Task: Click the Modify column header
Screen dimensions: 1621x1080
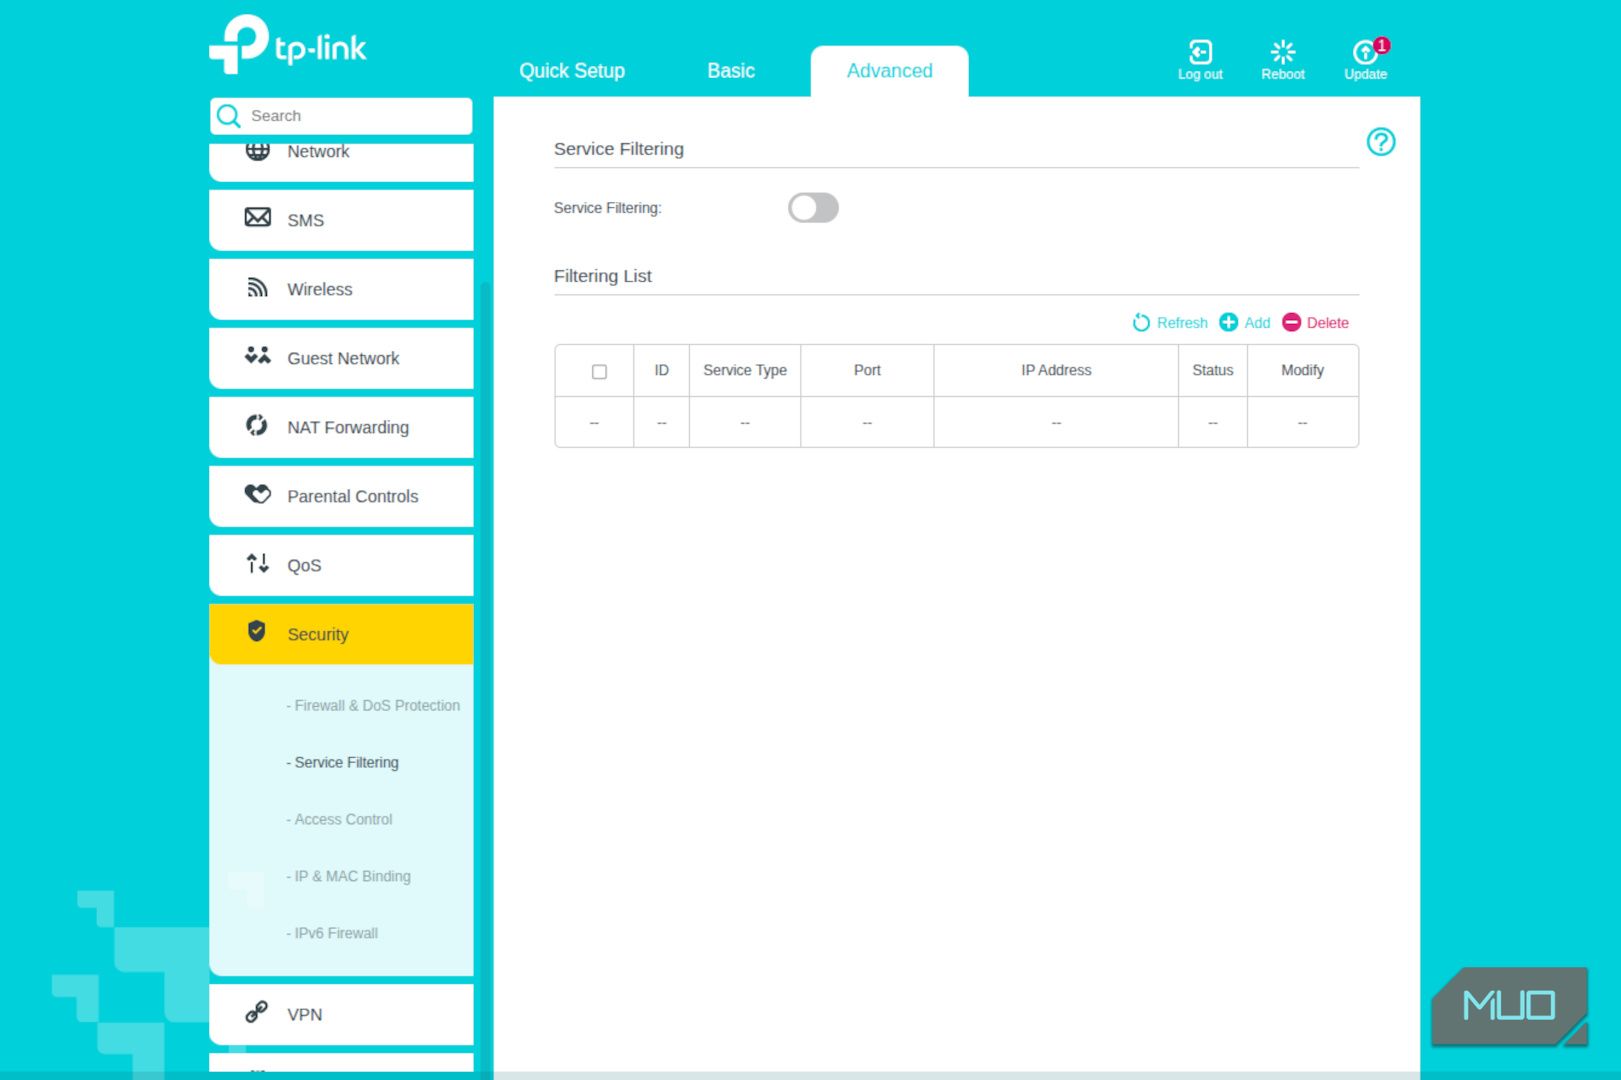Action: point(1303,370)
